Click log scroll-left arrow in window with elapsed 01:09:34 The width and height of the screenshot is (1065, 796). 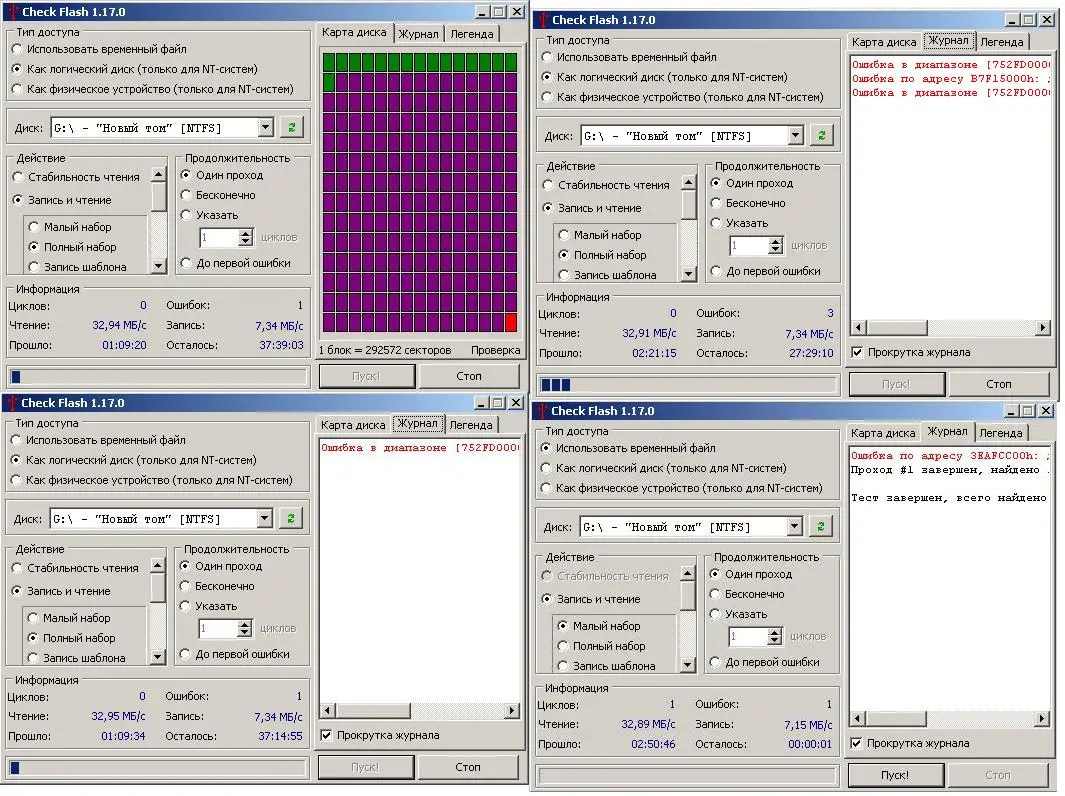(x=327, y=710)
